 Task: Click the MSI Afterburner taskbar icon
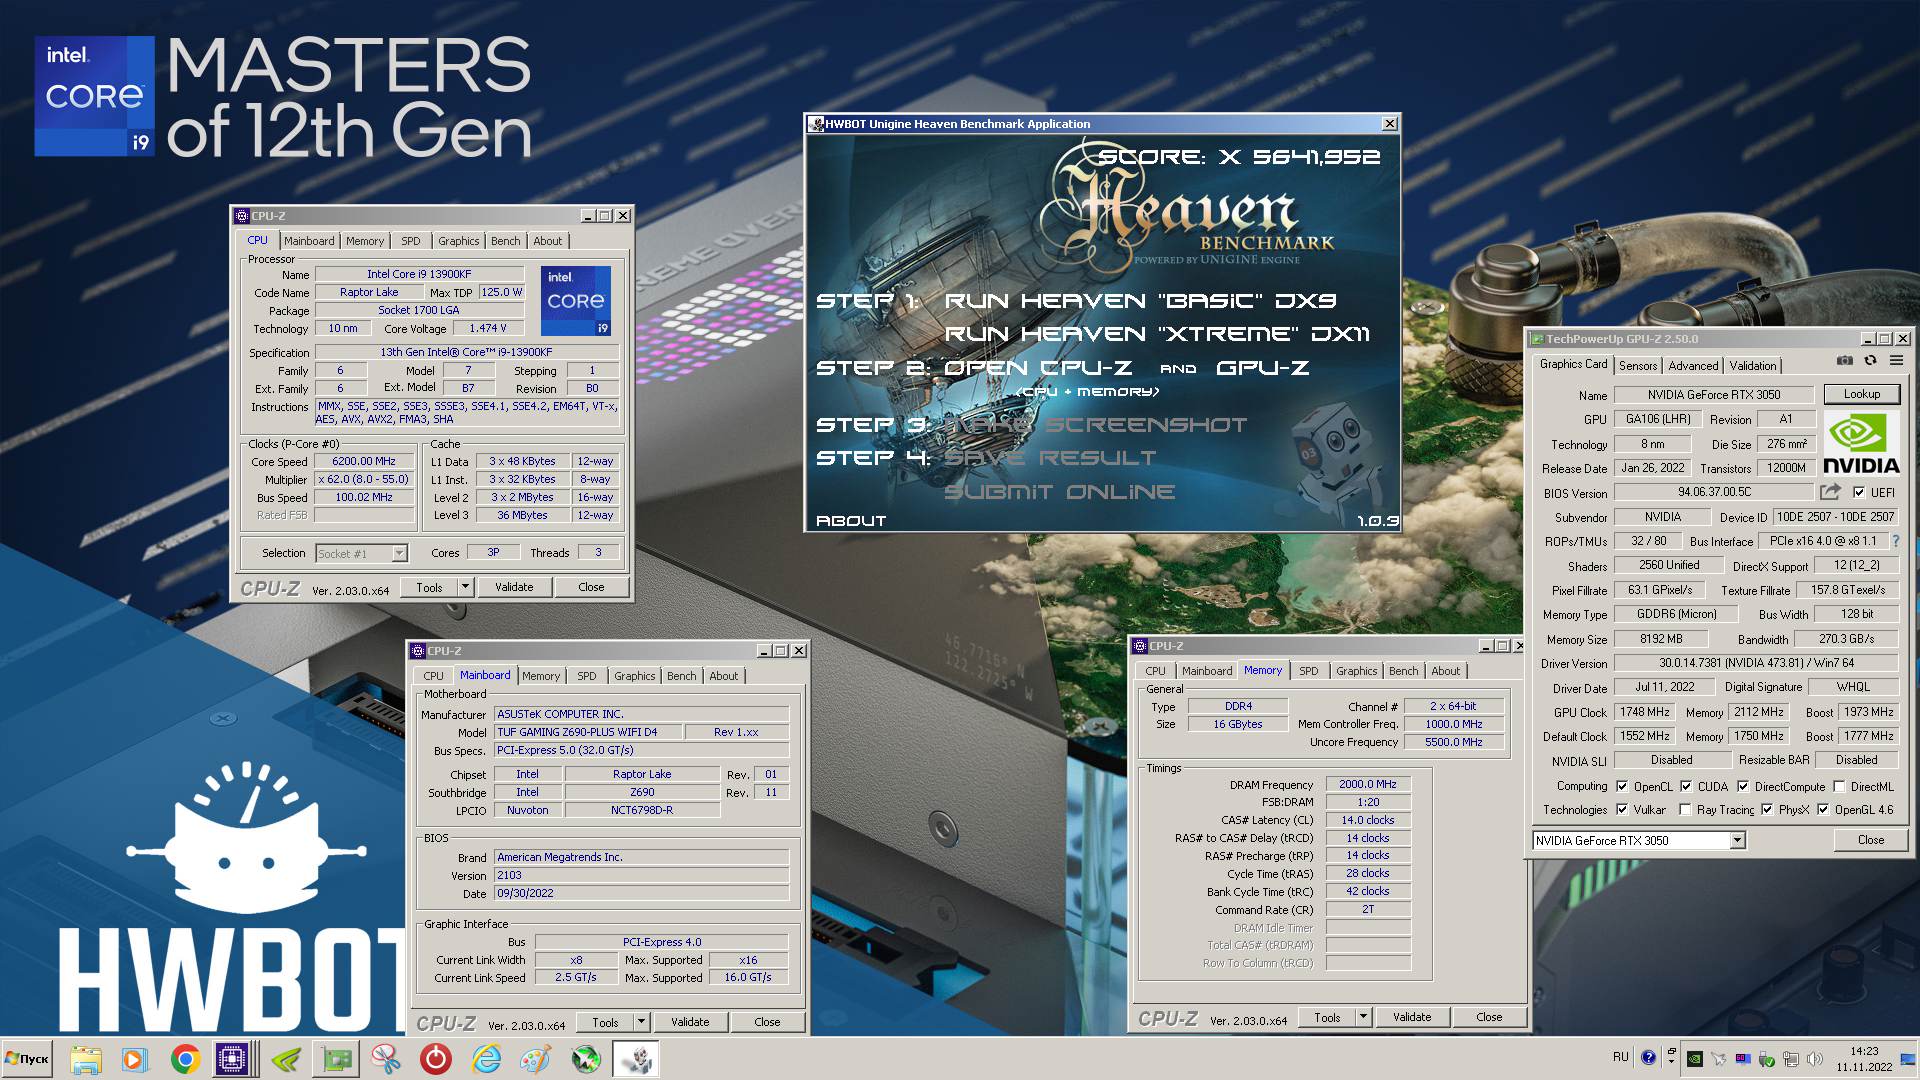[586, 1059]
